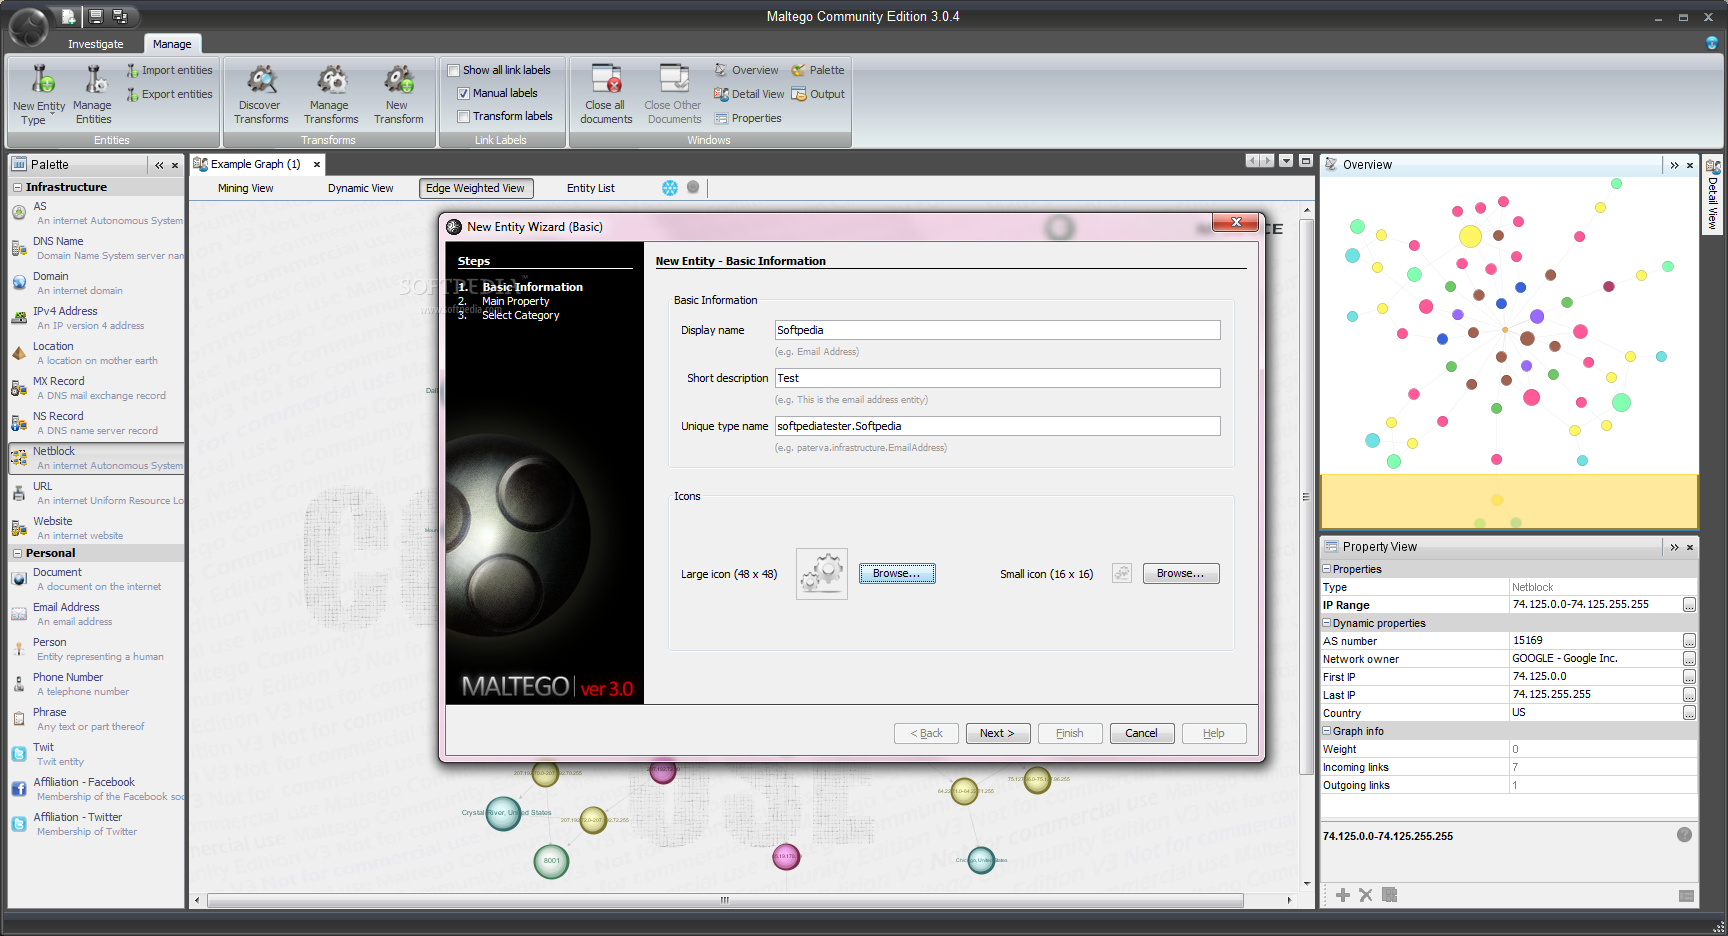The width and height of the screenshot is (1728, 936).
Task: Click the Maltego application orb button
Action: coord(29,27)
